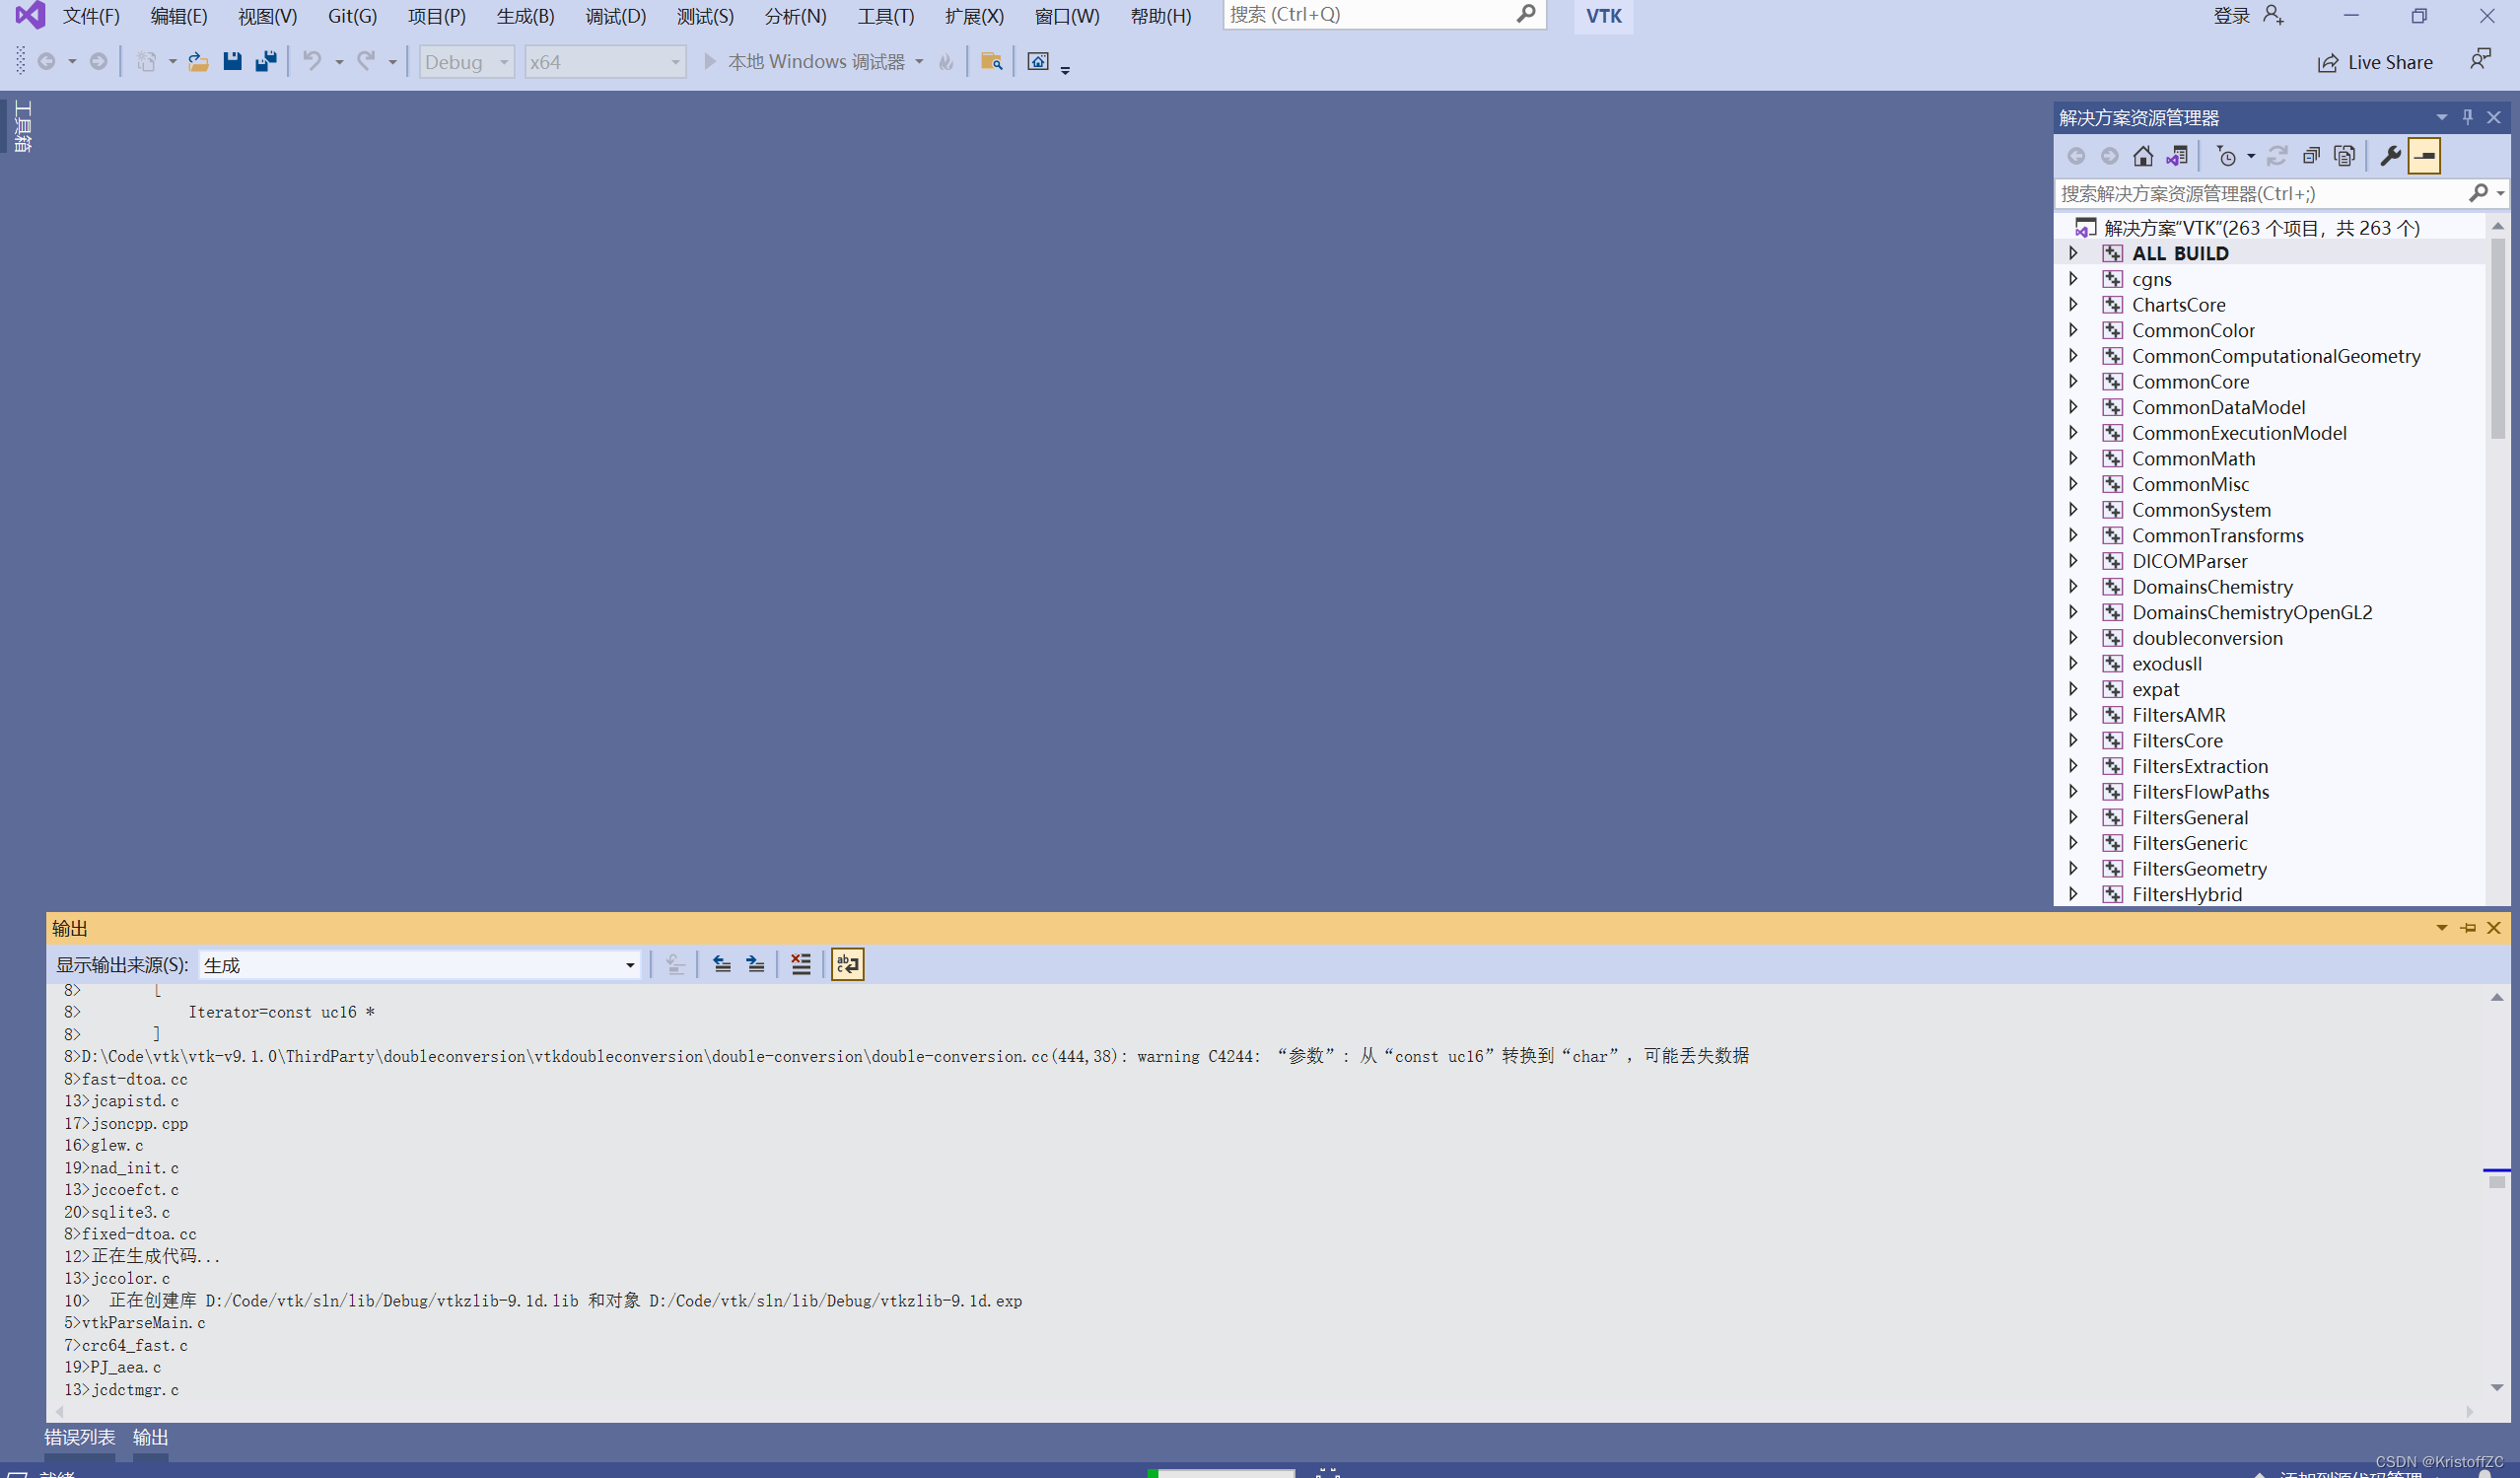Click the Save All toolbar icon
Viewport: 2520px width, 1478px height.
[266, 62]
